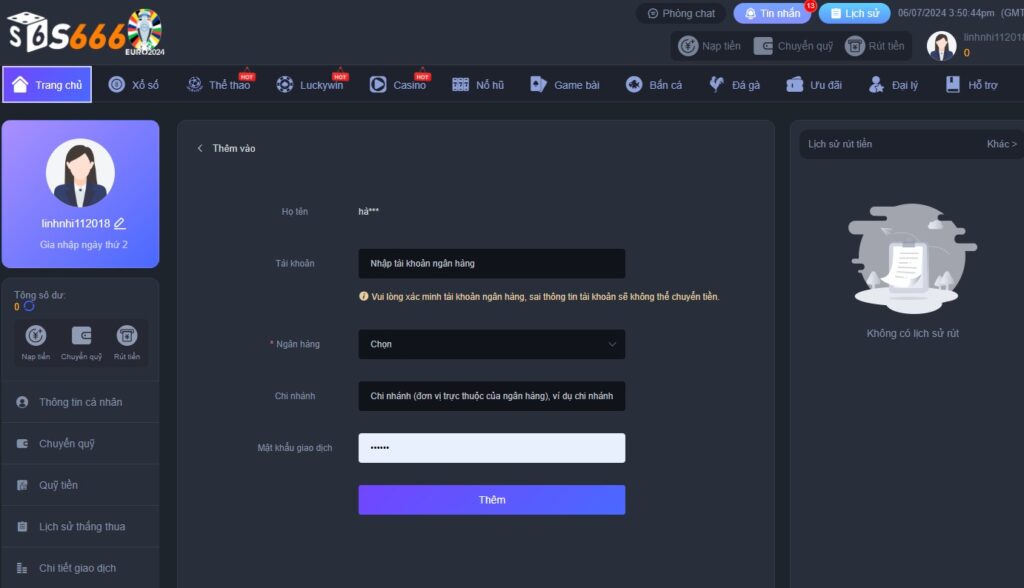Click the Nạp tiền icon in the sidebar
1024x588 pixels.
[36, 337]
